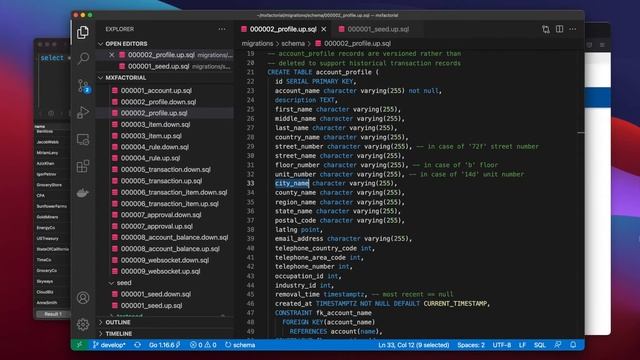Open 000008_account_balance.up.sql file
Image resolution: width=640 pixels, height=360 pixels.
(164, 249)
